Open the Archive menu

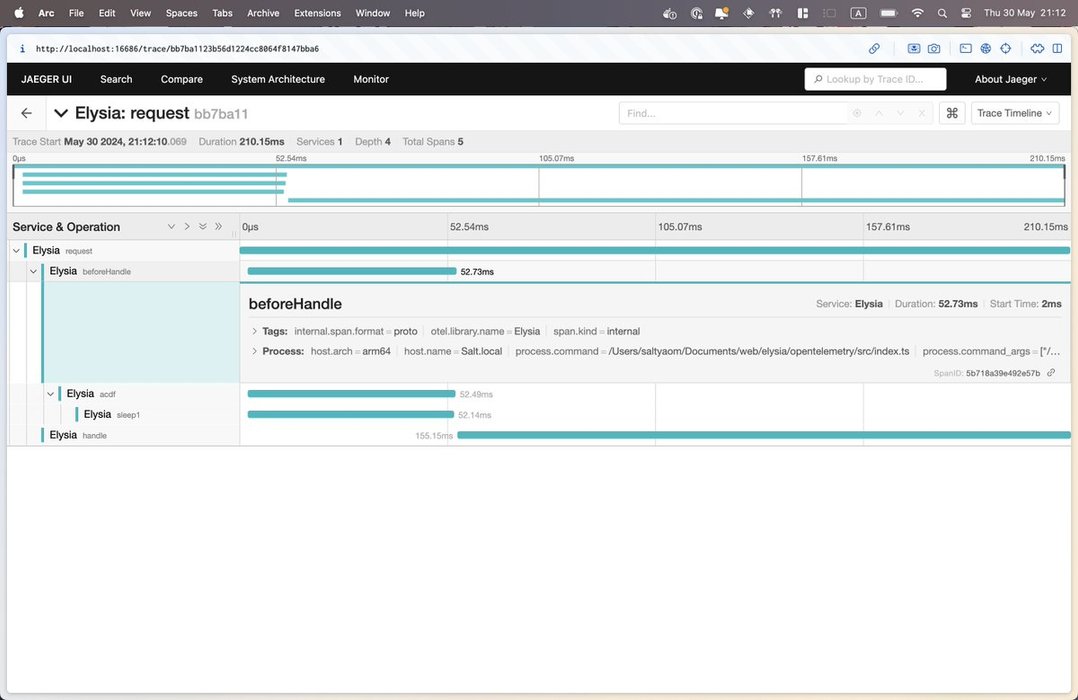coord(263,13)
